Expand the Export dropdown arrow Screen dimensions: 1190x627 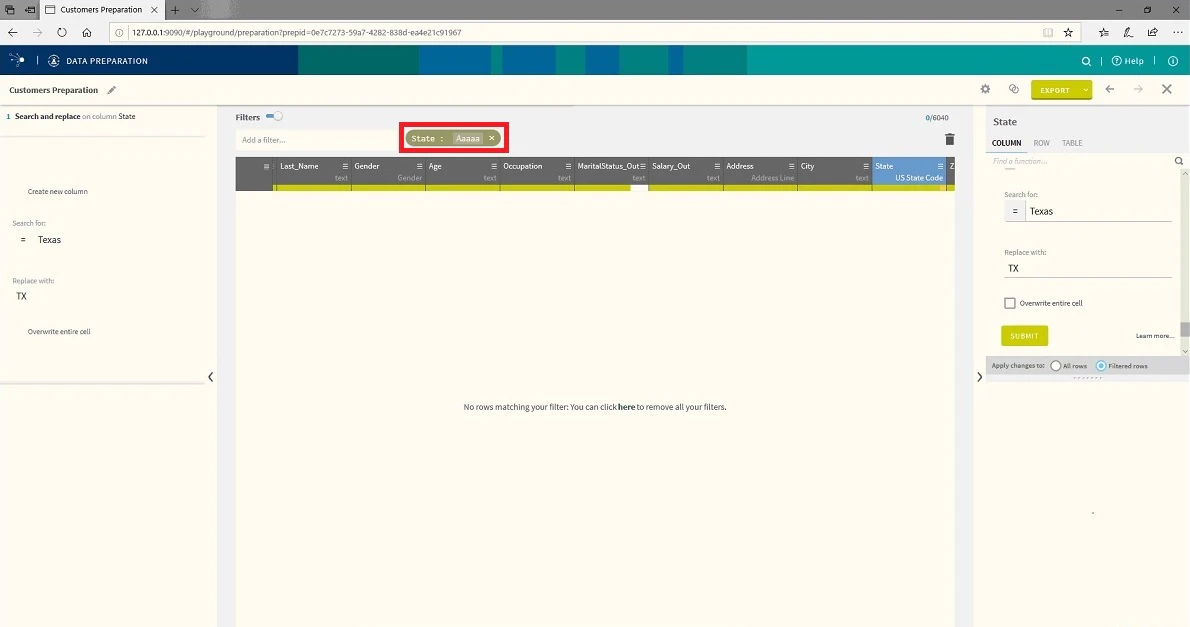(x=1086, y=90)
